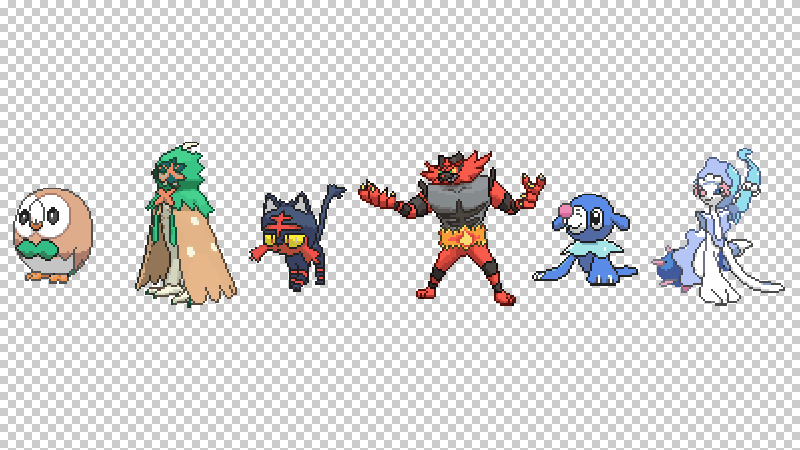The image size is (800, 450).
Task: Click the Rowlet owl sprite
Action: (53, 235)
